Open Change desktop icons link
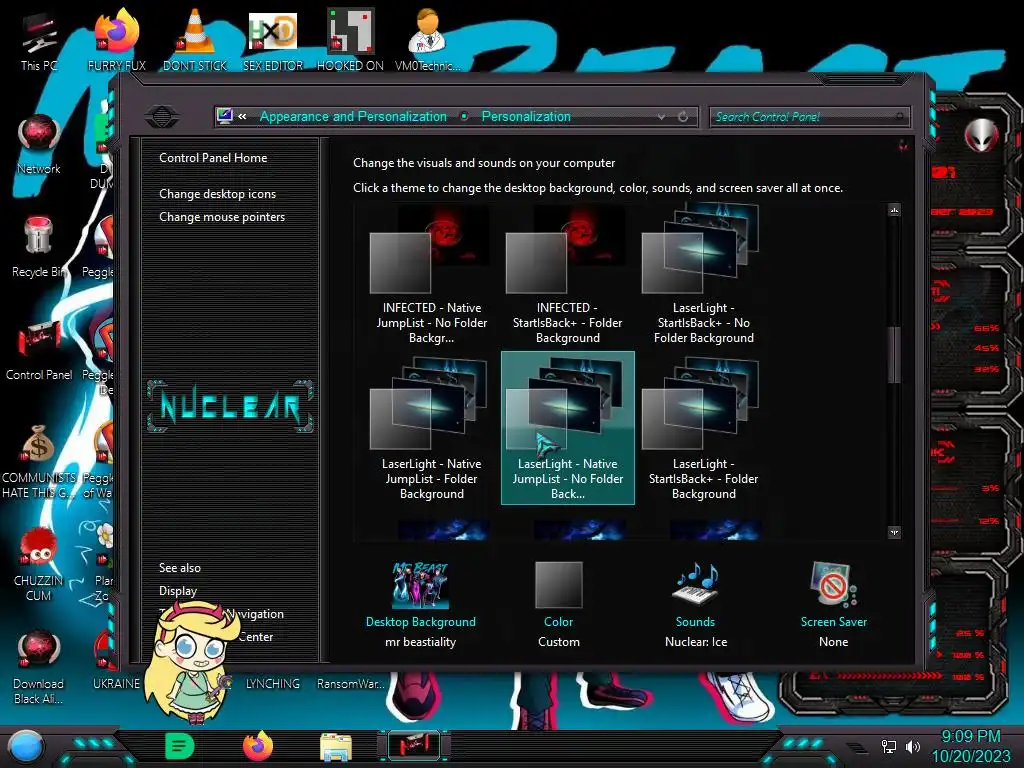Image resolution: width=1024 pixels, height=768 pixels. (217, 194)
